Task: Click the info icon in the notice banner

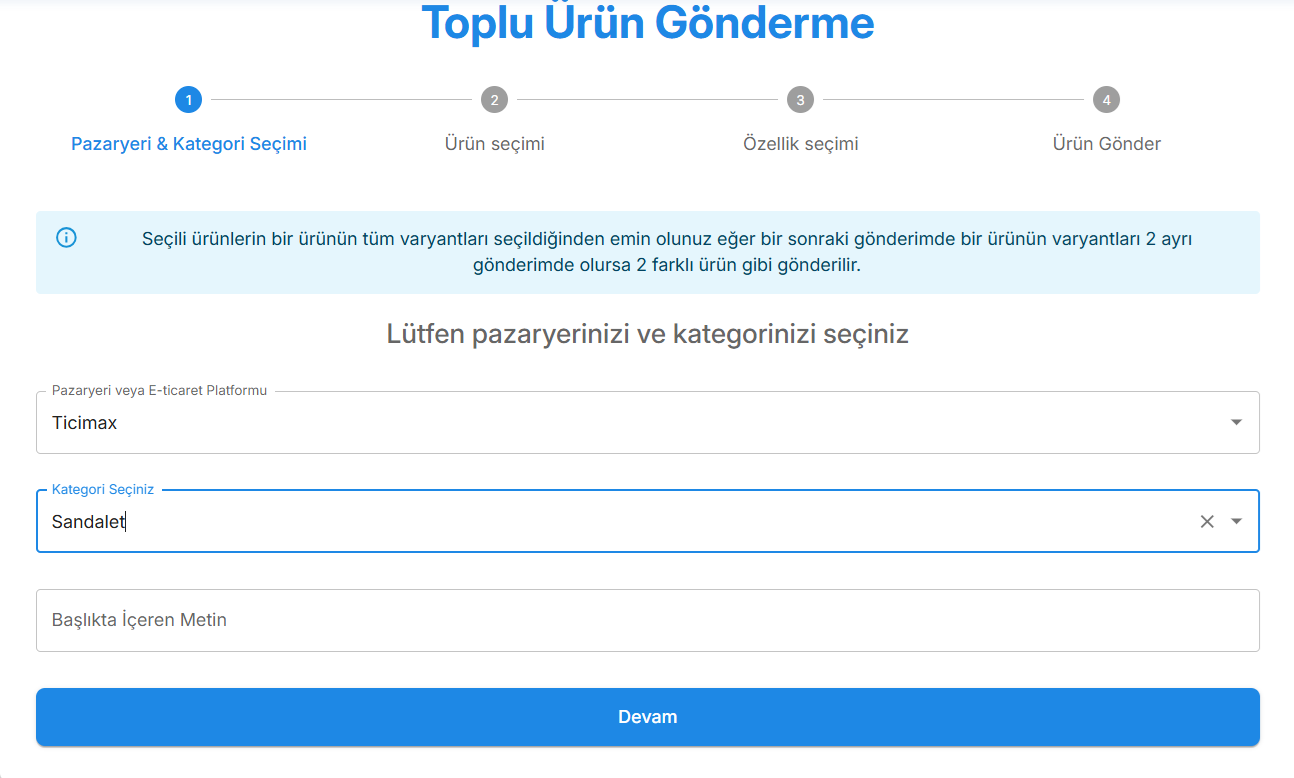Action: [65, 237]
